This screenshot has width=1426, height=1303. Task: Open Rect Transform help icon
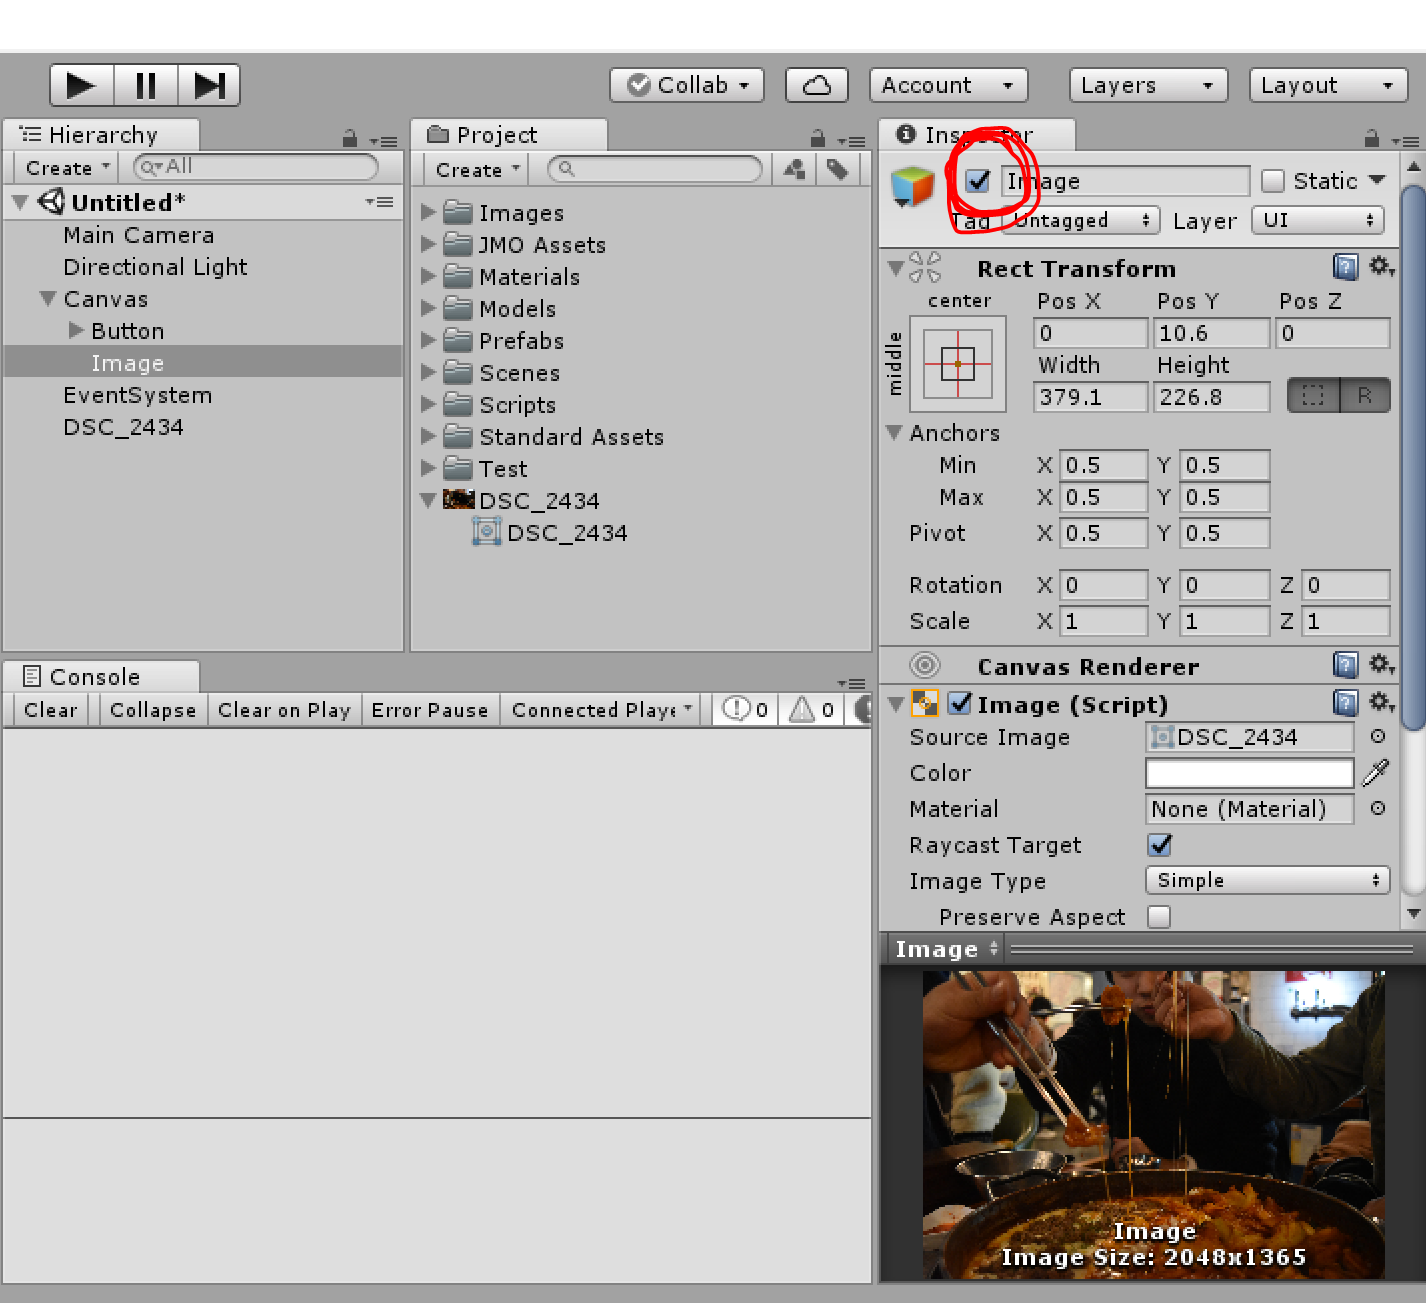click(1345, 267)
